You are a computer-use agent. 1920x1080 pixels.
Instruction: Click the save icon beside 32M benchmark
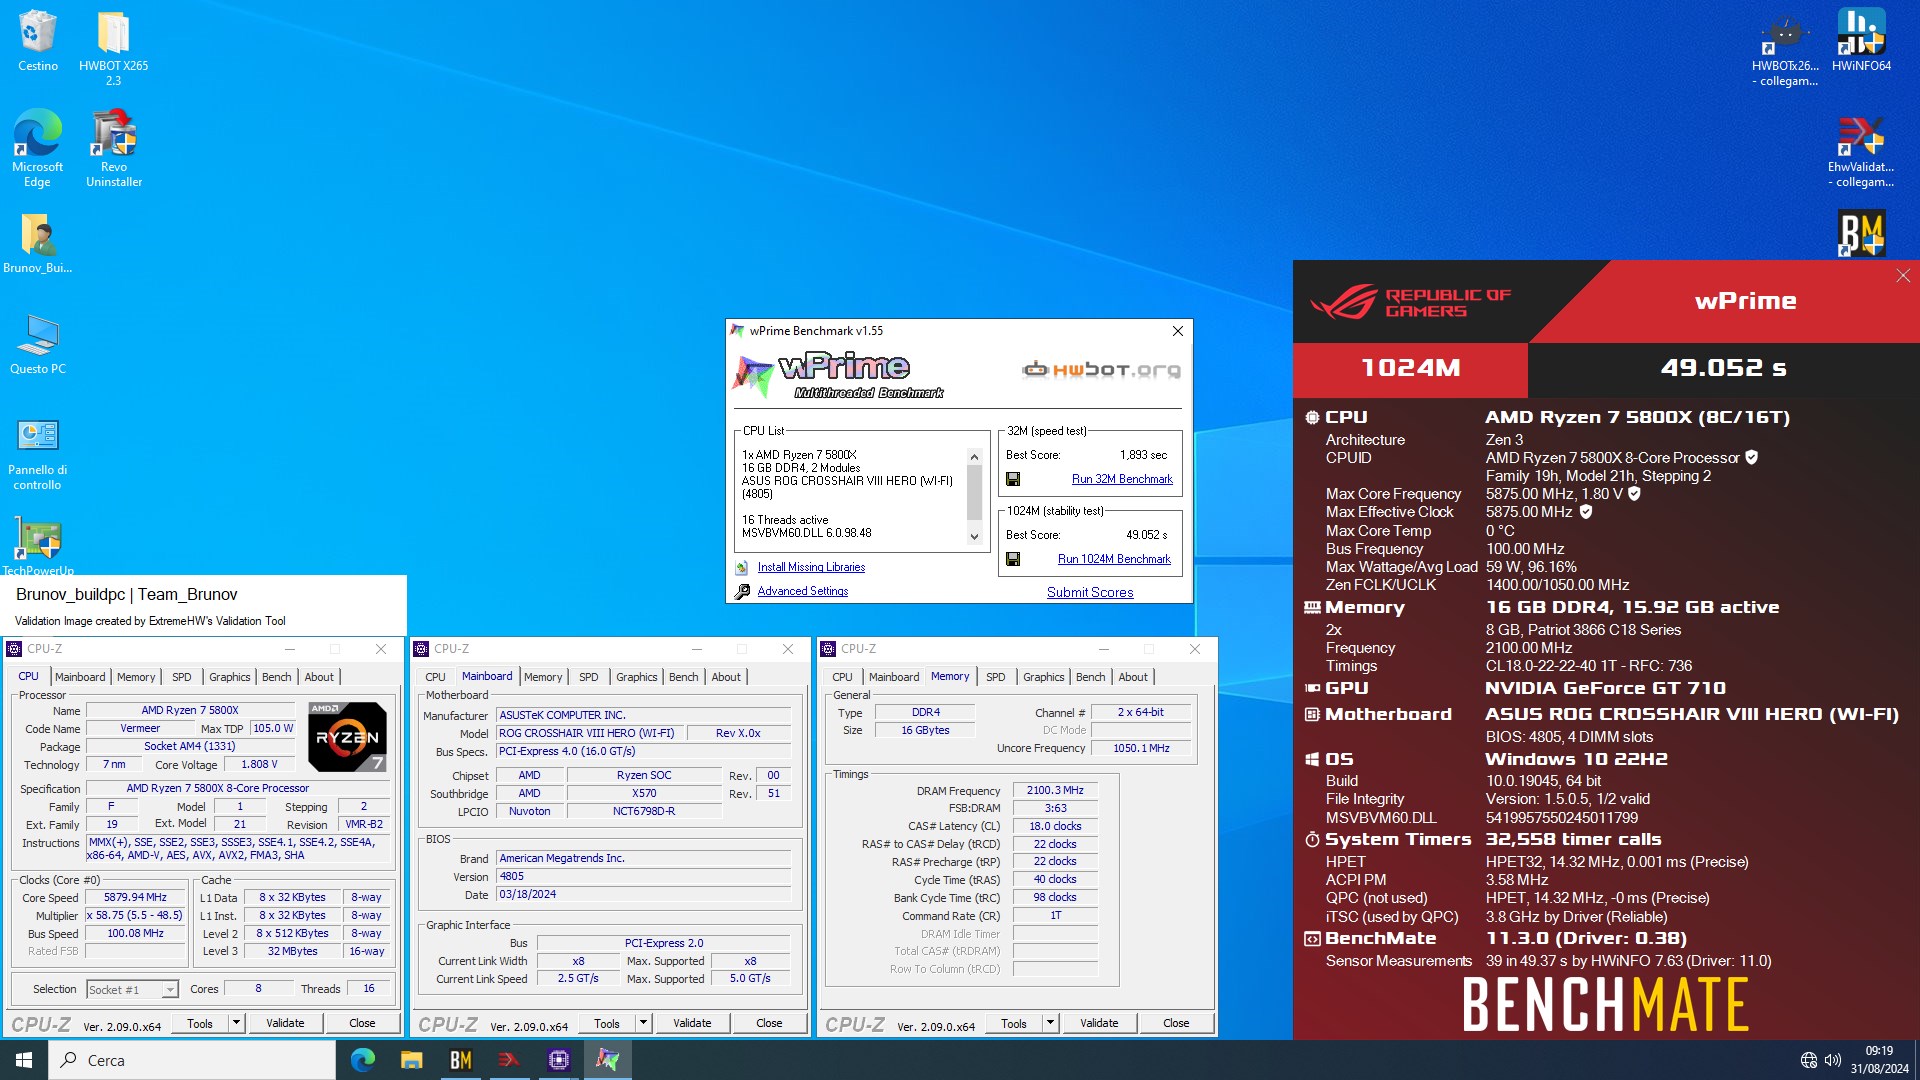pos(1013,479)
